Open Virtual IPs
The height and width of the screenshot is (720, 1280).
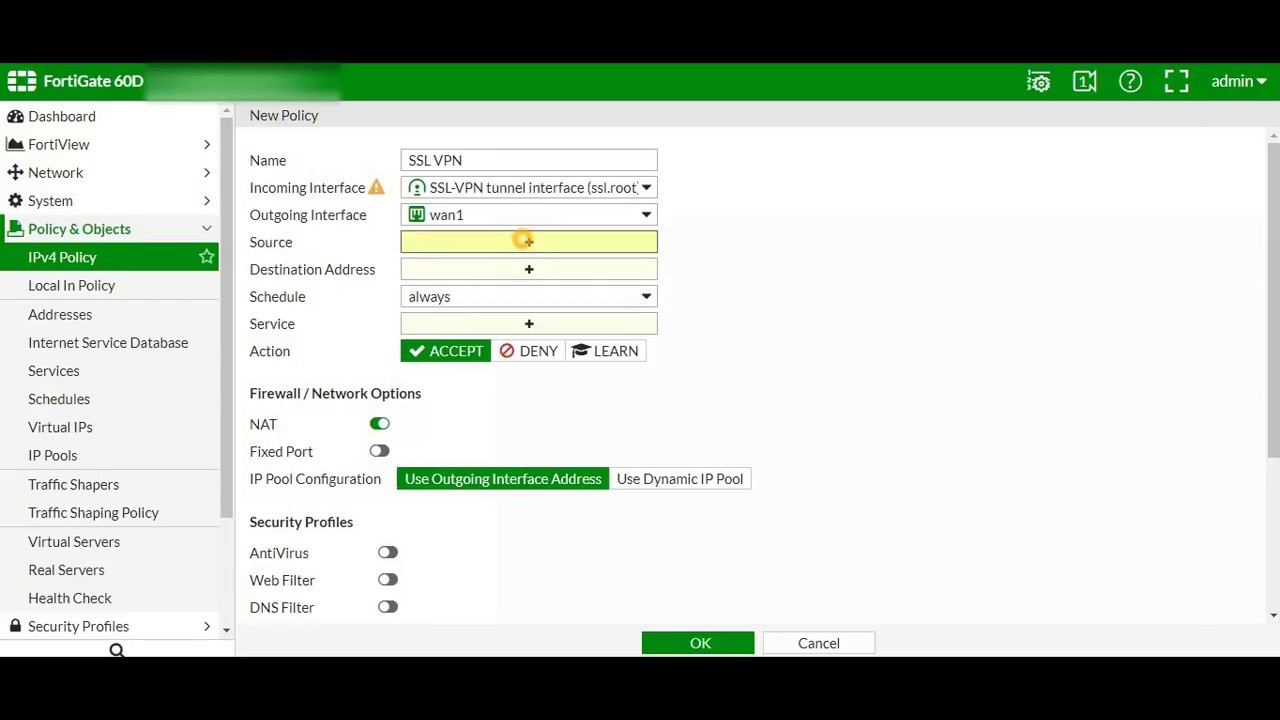(x=60, y=427)
